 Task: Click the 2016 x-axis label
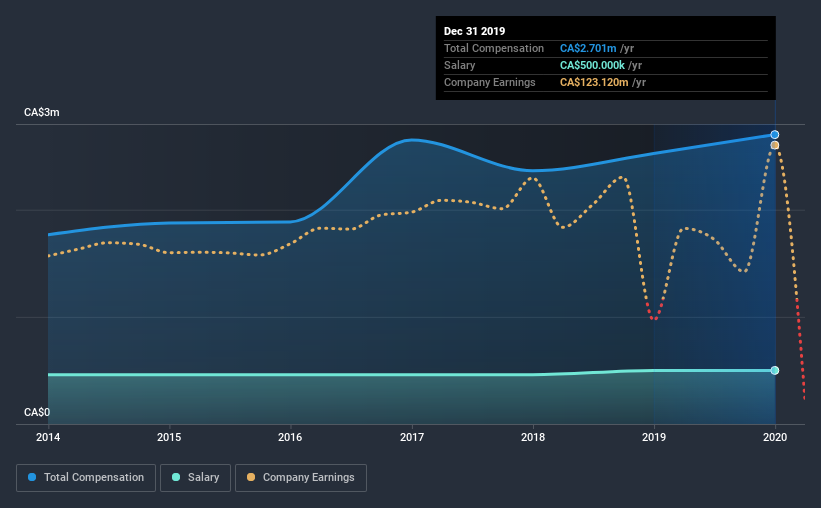pos(290,437)
